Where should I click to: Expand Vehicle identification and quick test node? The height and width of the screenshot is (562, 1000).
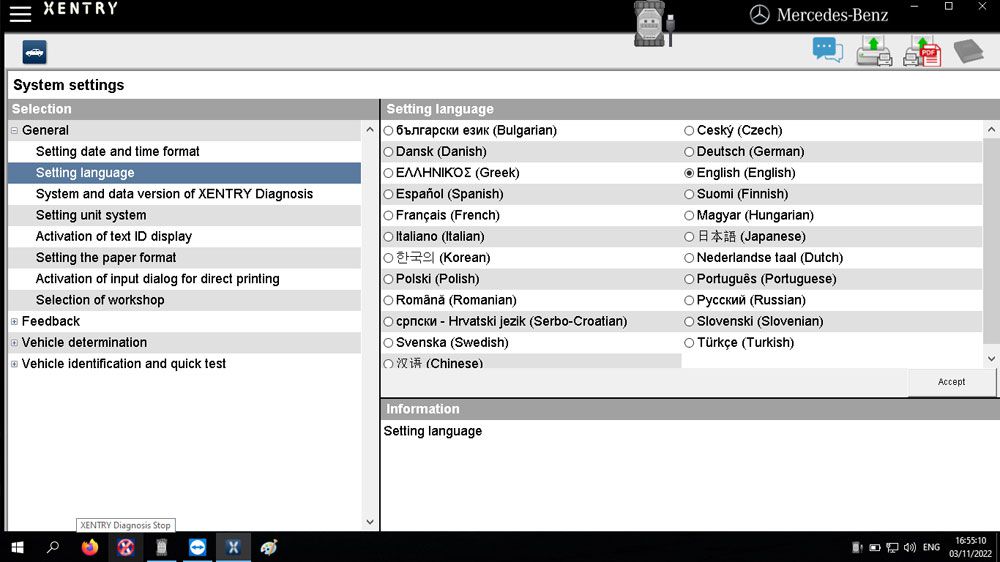click(x=14, y=364)
